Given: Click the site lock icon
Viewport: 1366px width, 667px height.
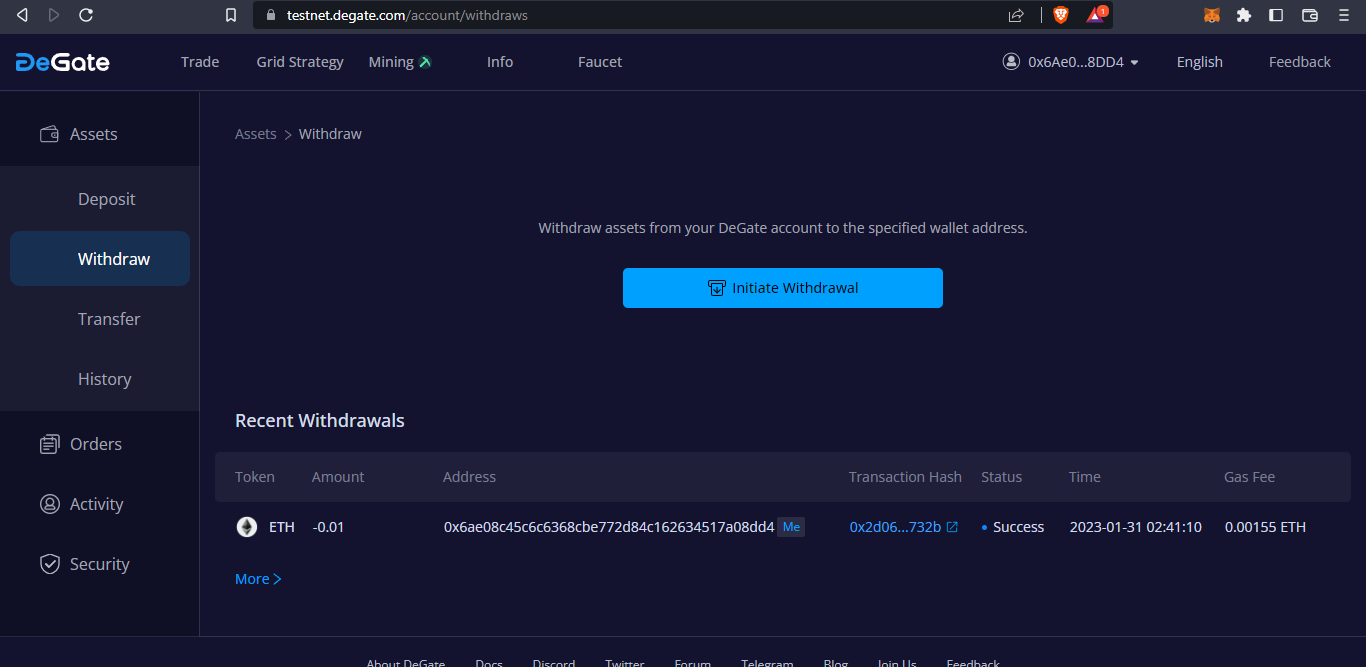Looking at the screenshot, I should pos(269,15).
